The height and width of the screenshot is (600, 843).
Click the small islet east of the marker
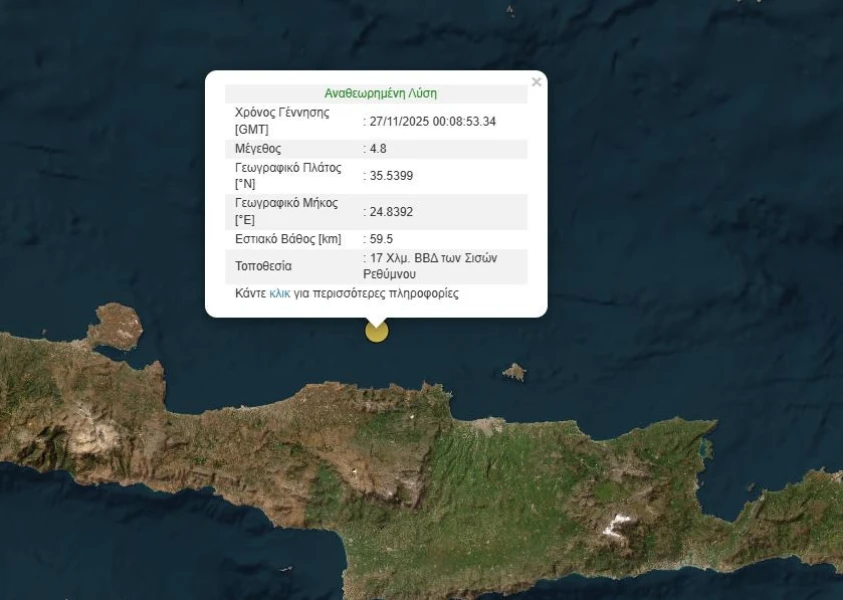(514, 372)
